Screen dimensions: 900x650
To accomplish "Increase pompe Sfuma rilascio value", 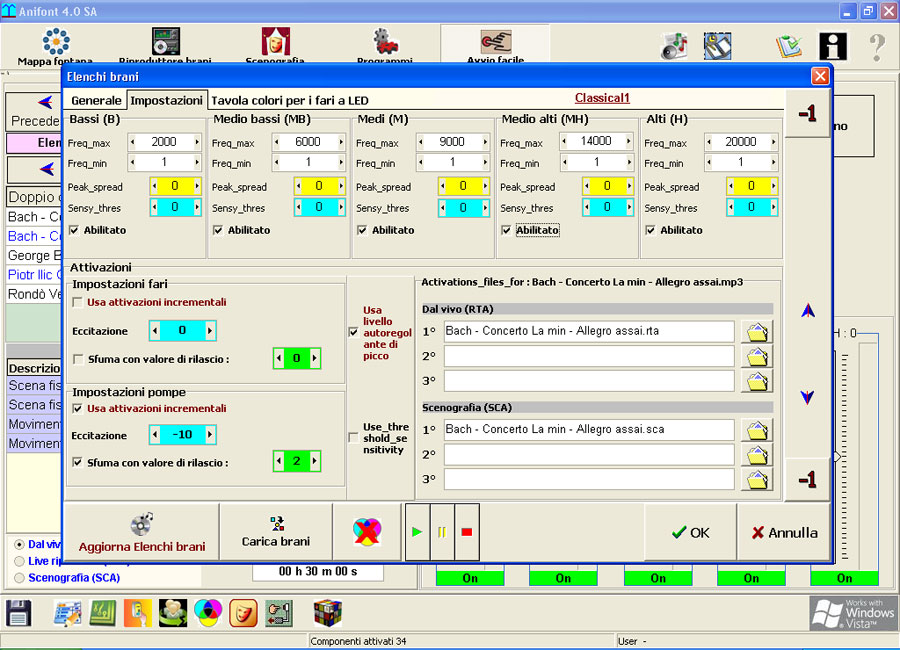I will pos(315,461).
